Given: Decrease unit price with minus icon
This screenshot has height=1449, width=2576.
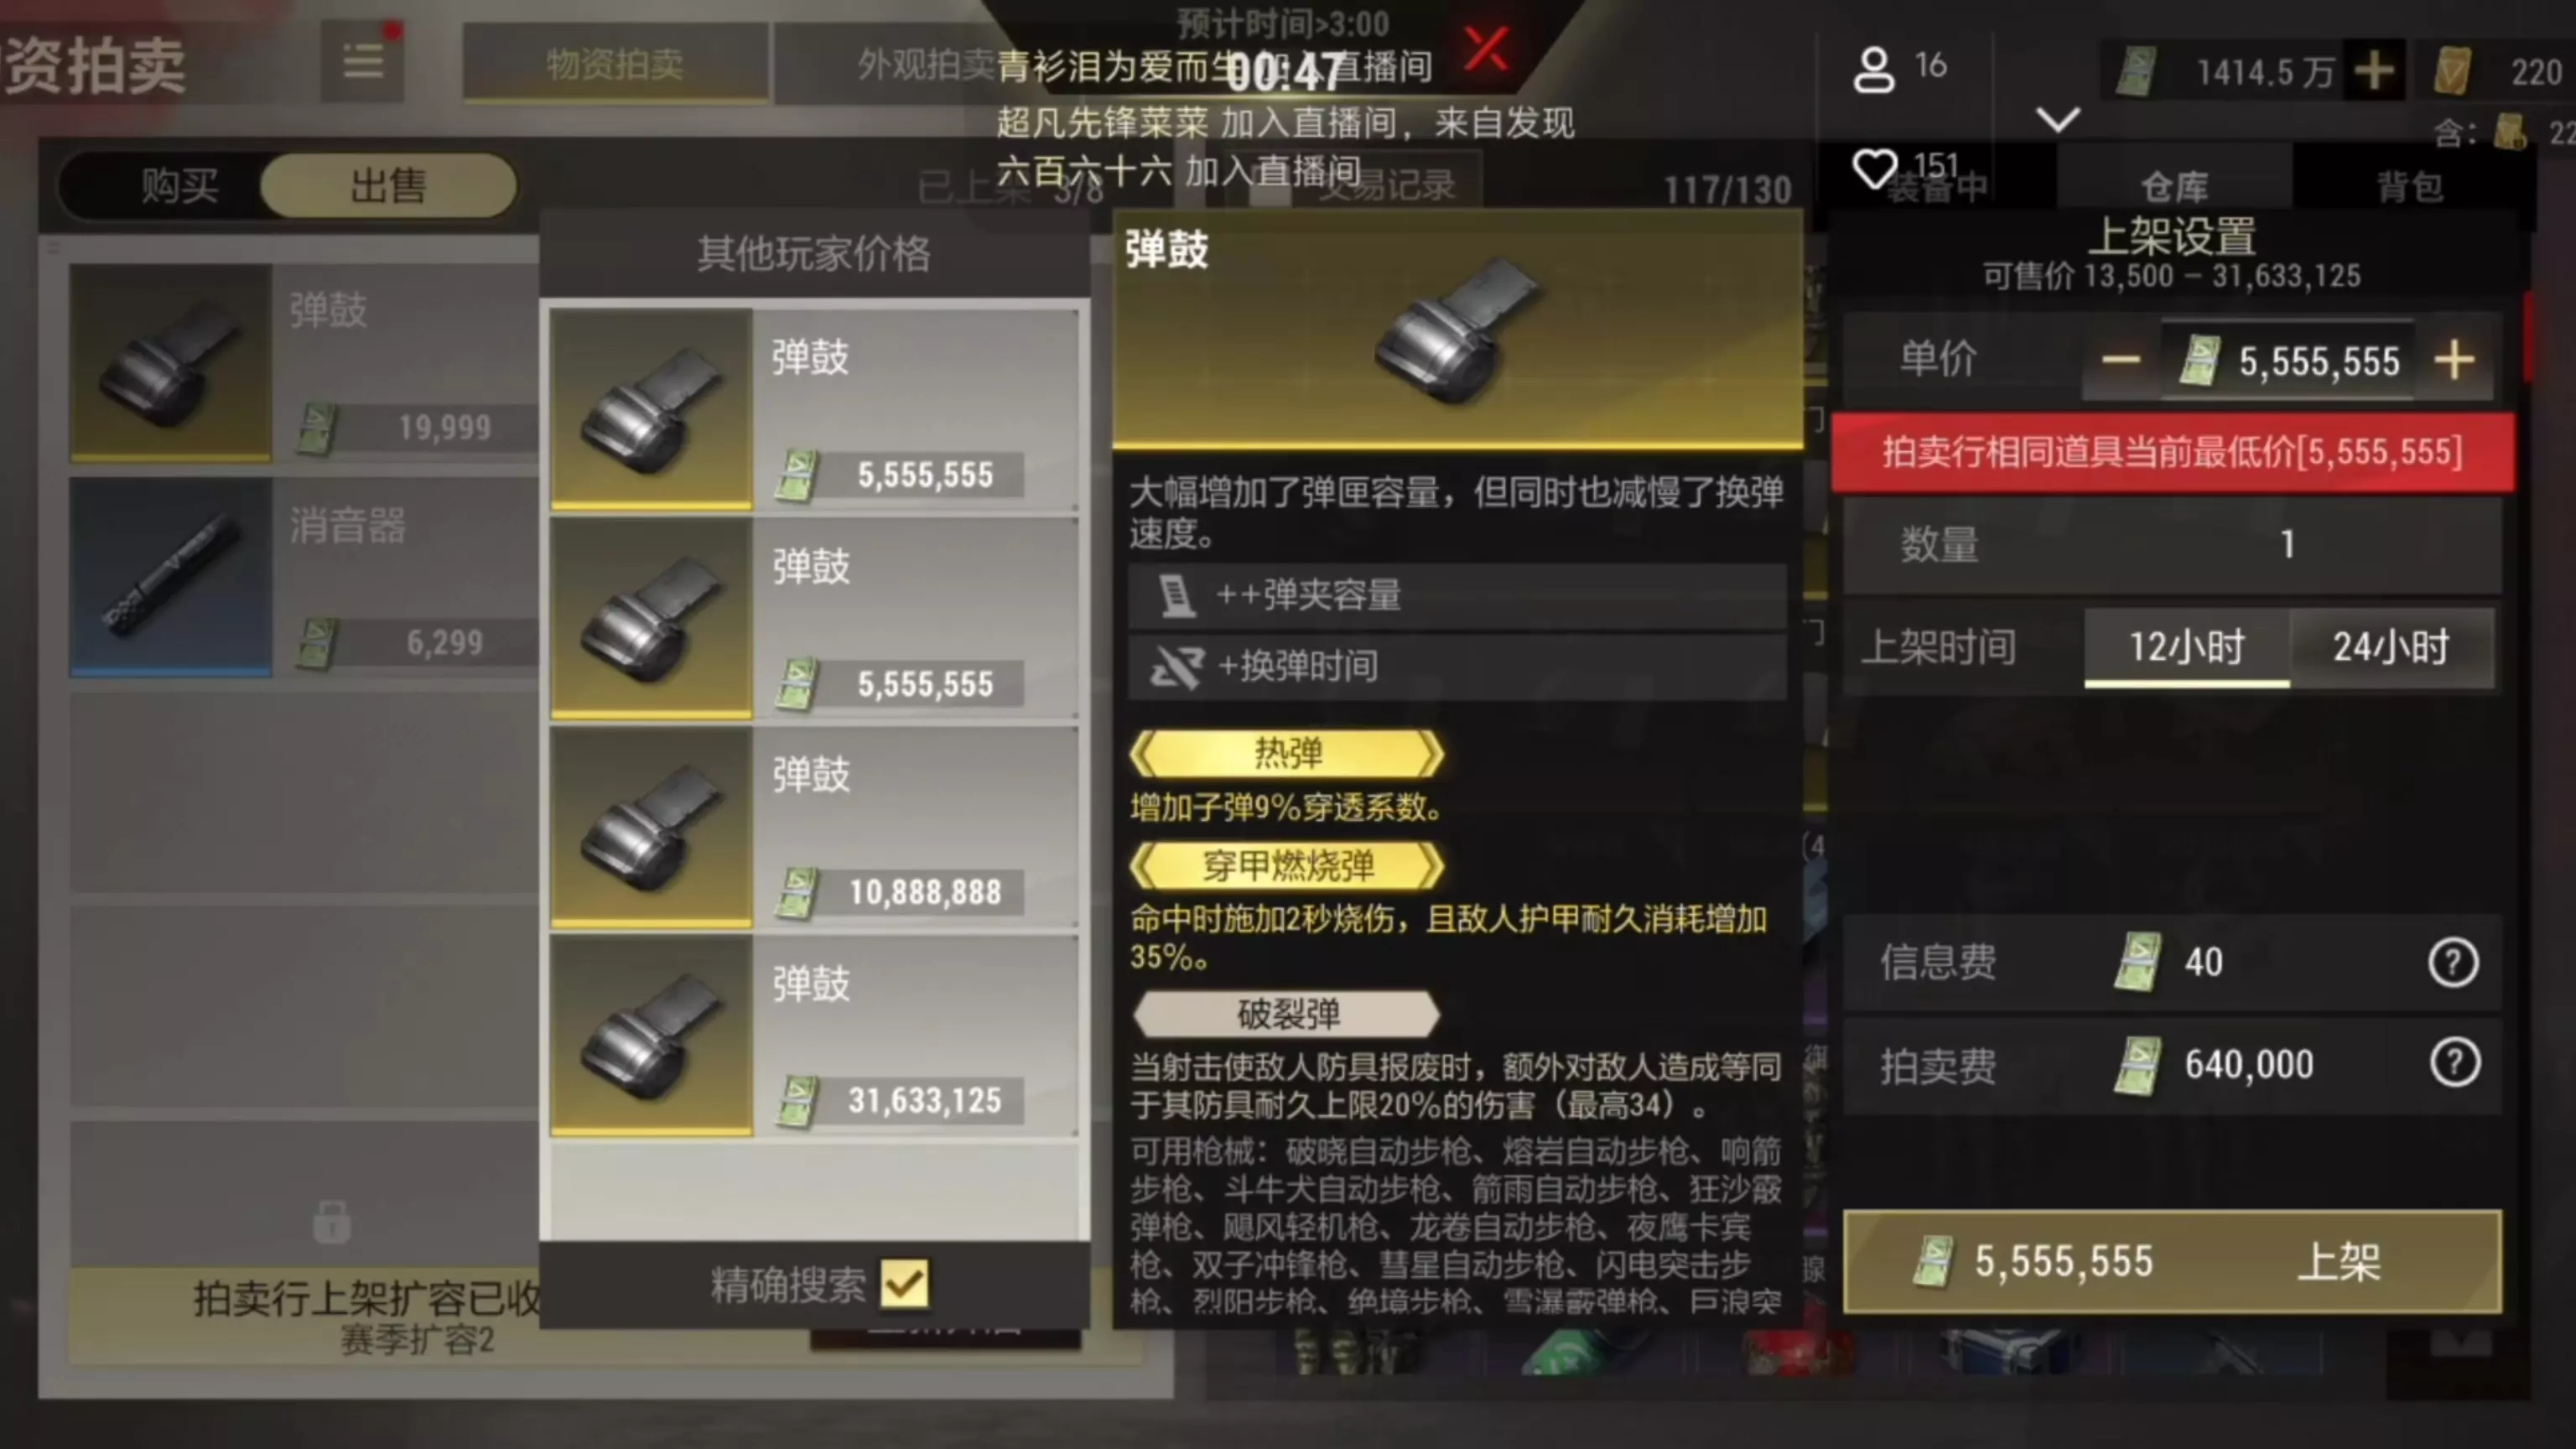Looking at the screenshot, I should [x=2121, y=360].
